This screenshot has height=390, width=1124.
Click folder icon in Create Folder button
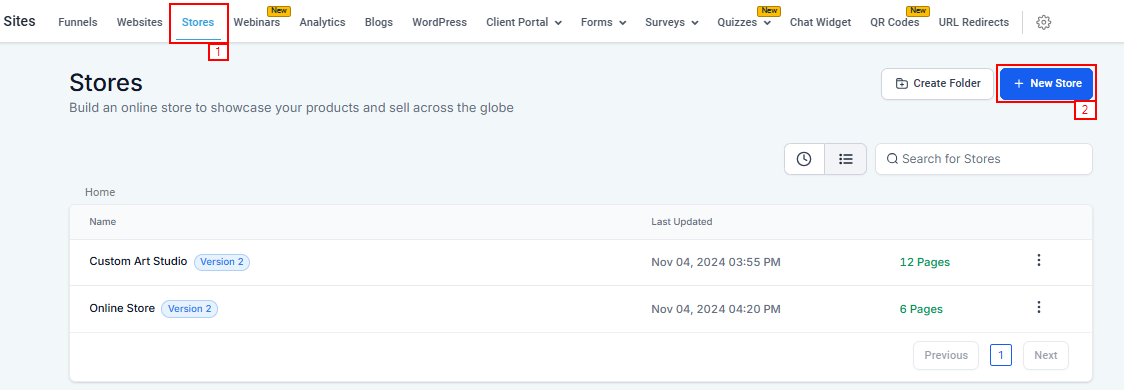(x=902, y=84)
